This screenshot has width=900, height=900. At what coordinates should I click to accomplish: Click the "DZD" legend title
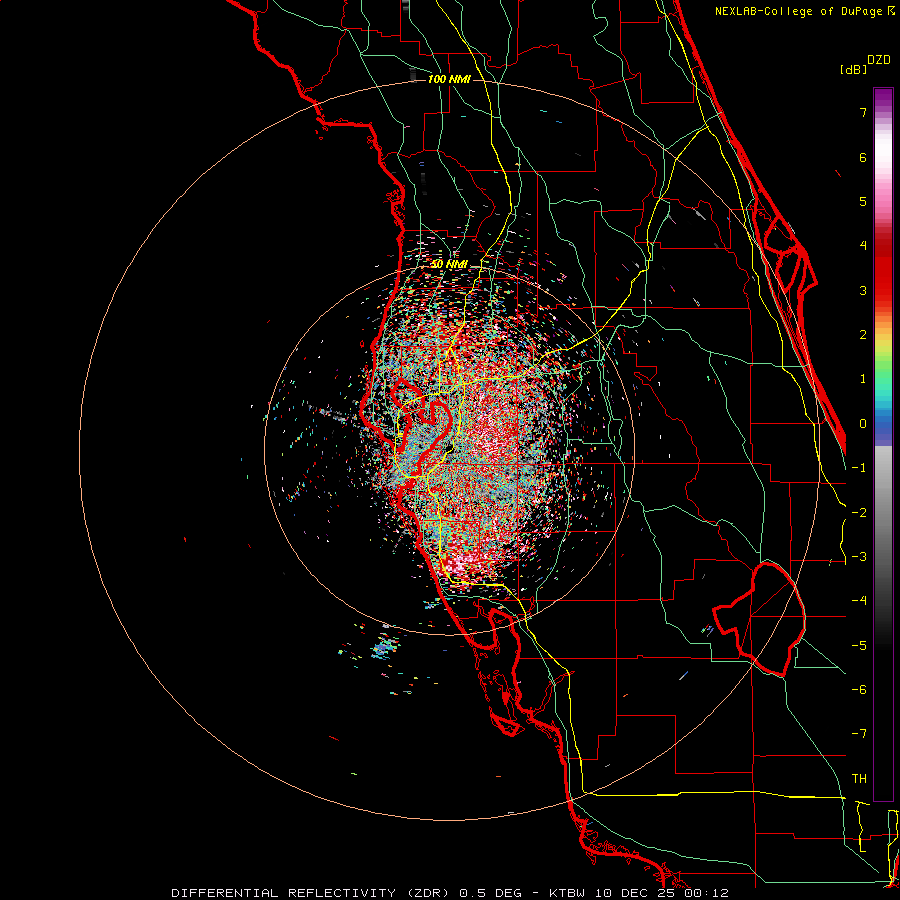click(879, 60)
